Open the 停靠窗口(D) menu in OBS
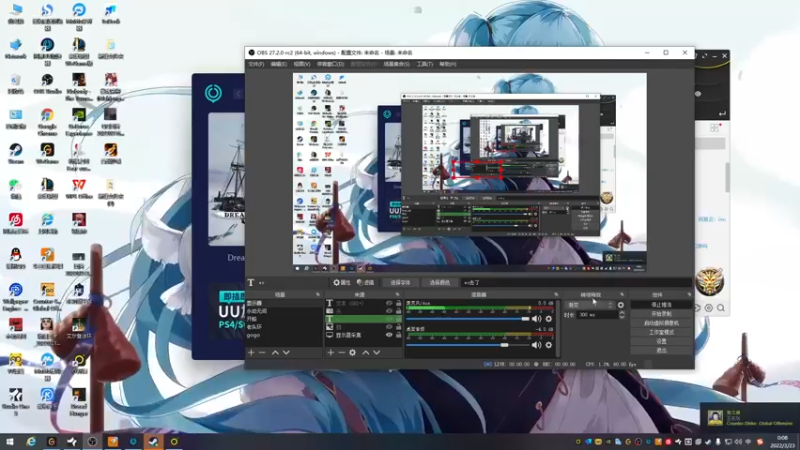Viewport: 800px width, 450px height. [x=331, y=64]
